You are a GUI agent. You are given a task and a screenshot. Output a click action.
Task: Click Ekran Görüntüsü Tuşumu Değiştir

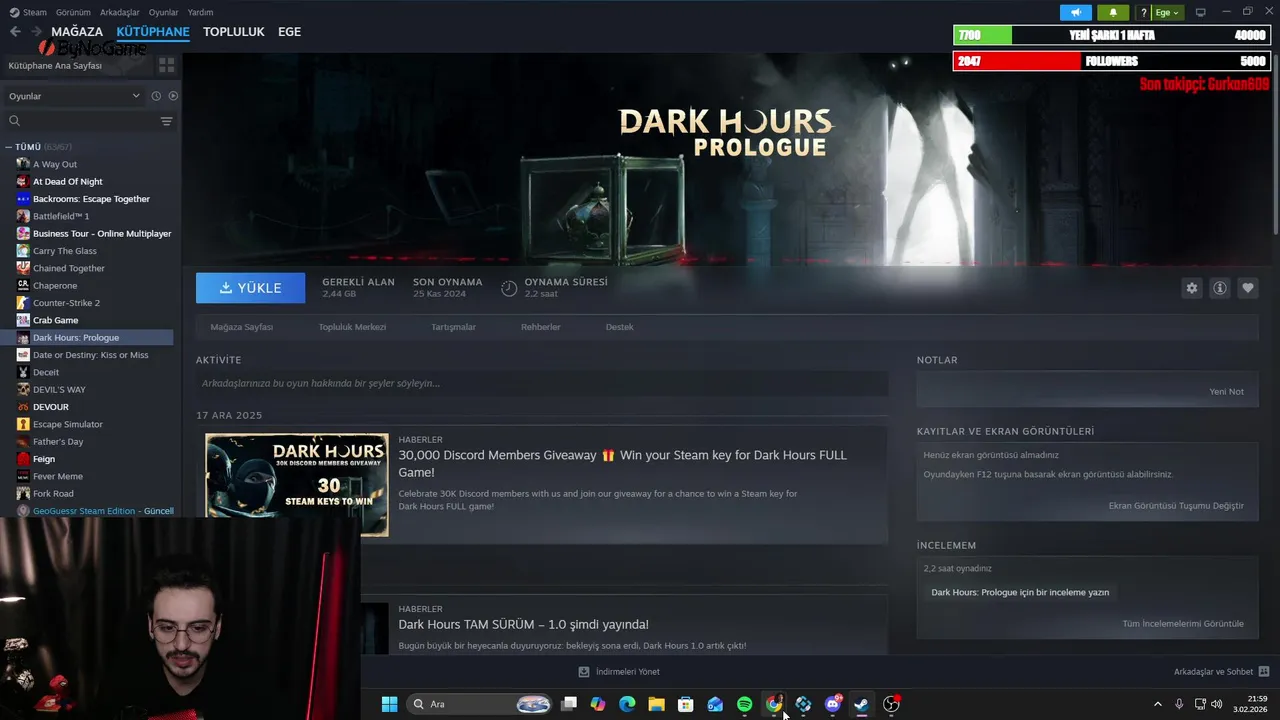pyautogui.click(x=1176, y=506)
